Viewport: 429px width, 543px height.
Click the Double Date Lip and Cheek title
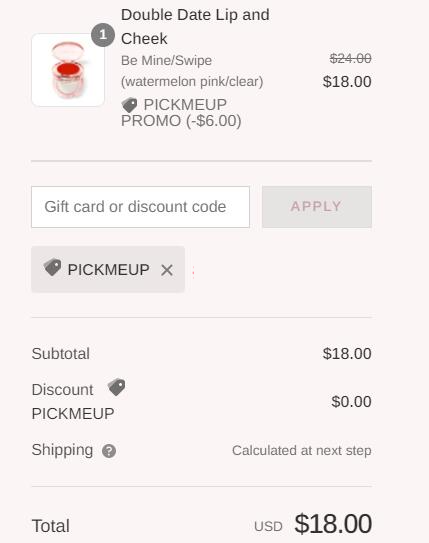[x=195, y=27]
